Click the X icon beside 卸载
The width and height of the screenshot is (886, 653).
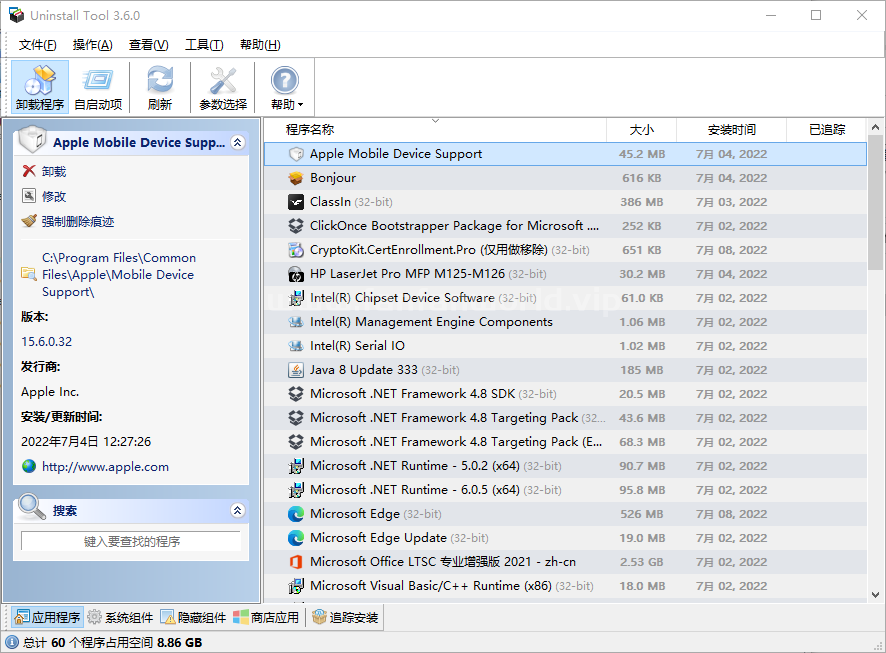point(29,171)
